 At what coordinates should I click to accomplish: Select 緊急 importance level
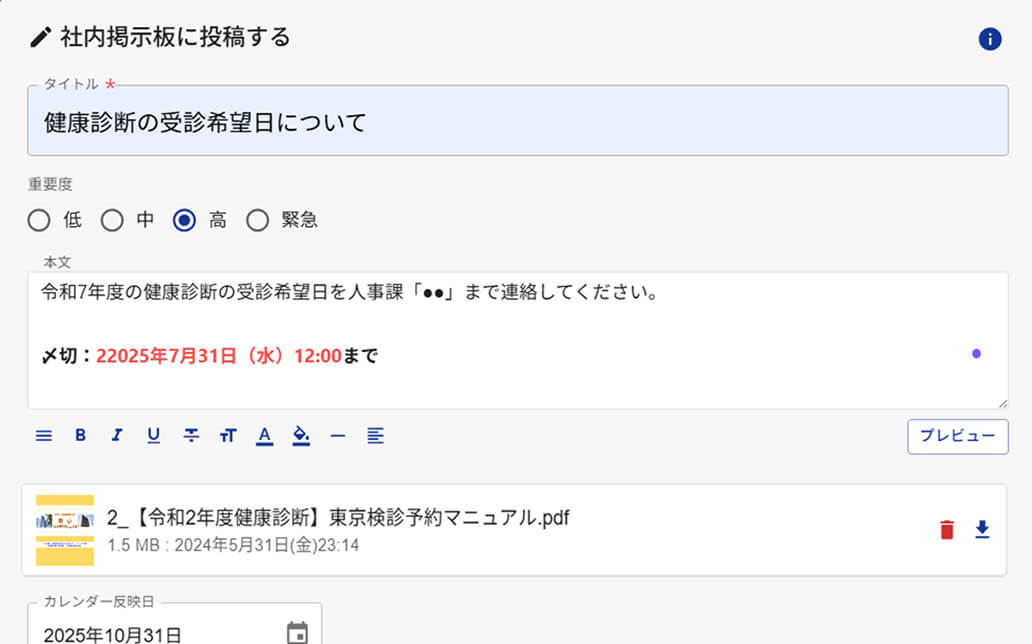click(258, 219)
